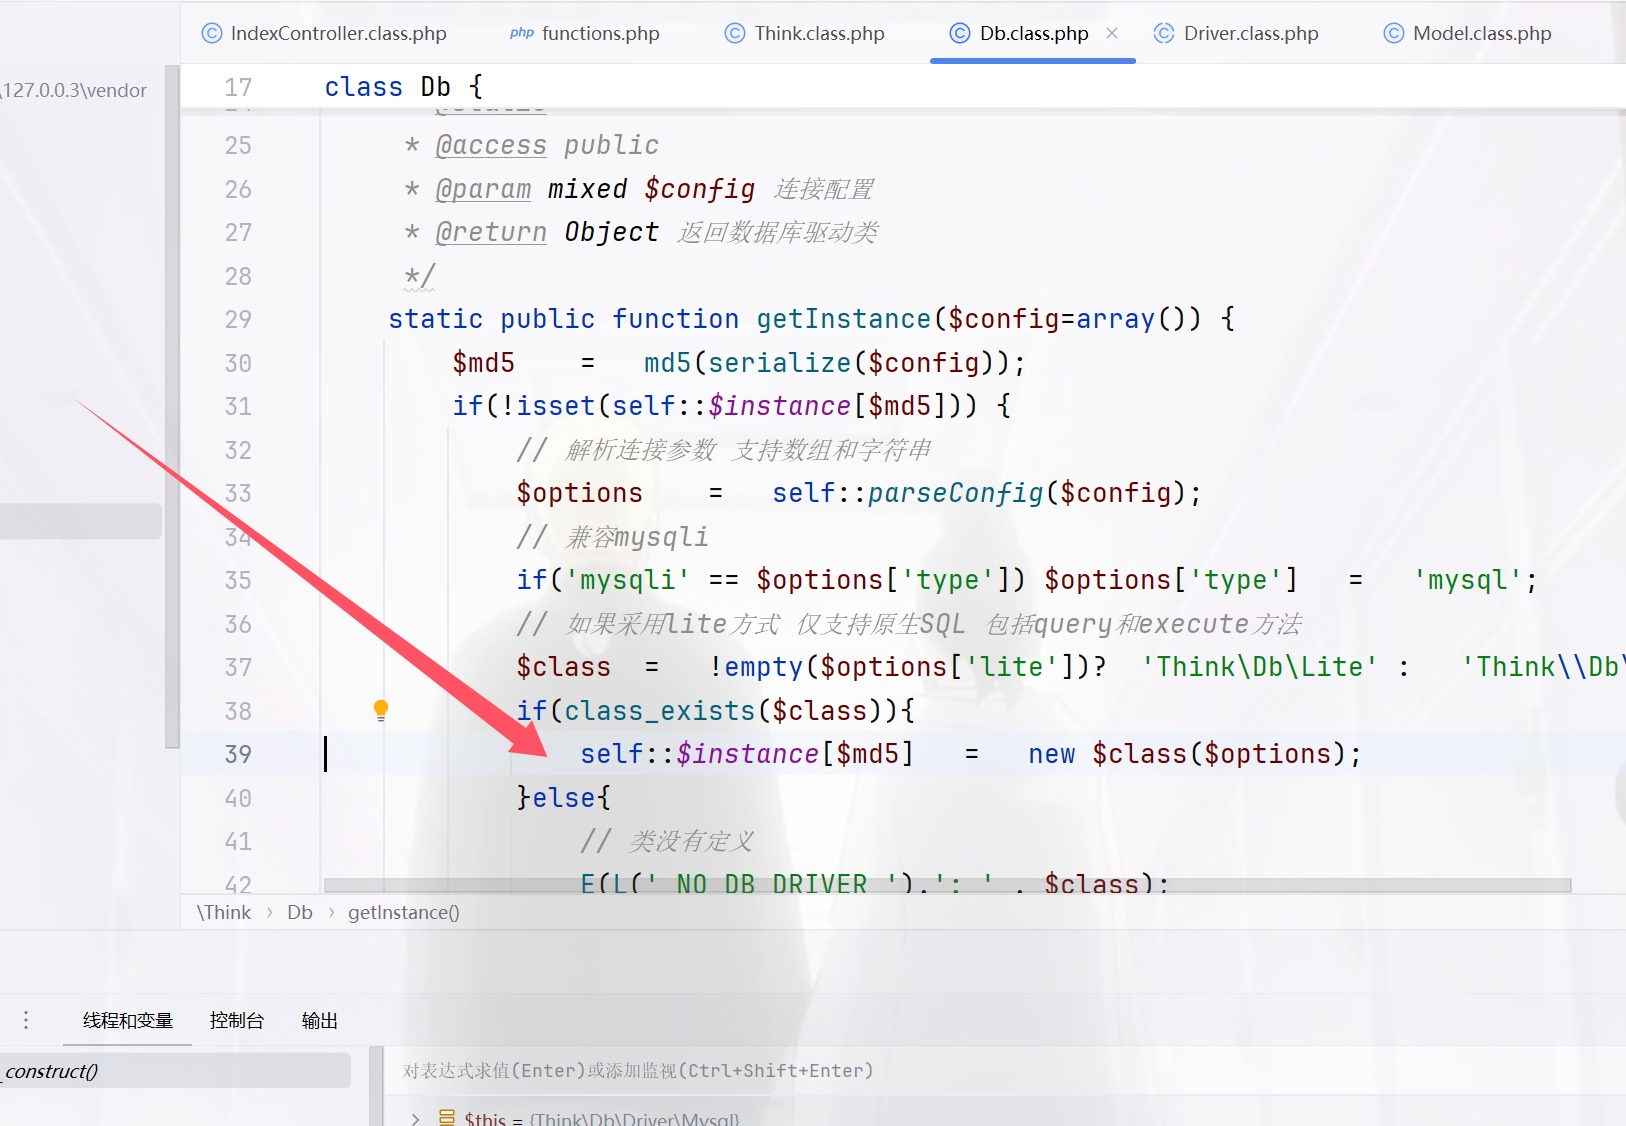Click the Db breadcrumb item
The width and height of the screenshot is (1626, 1126).
pos(300,912)
